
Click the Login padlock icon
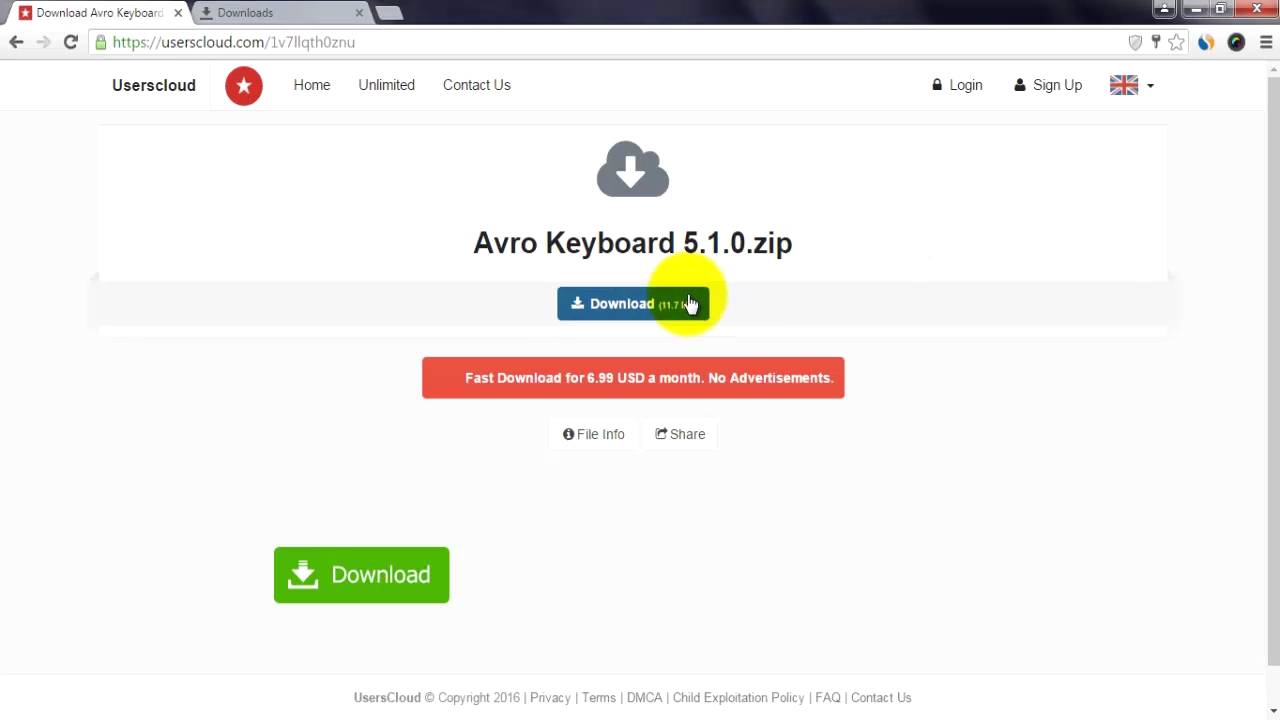937,85
